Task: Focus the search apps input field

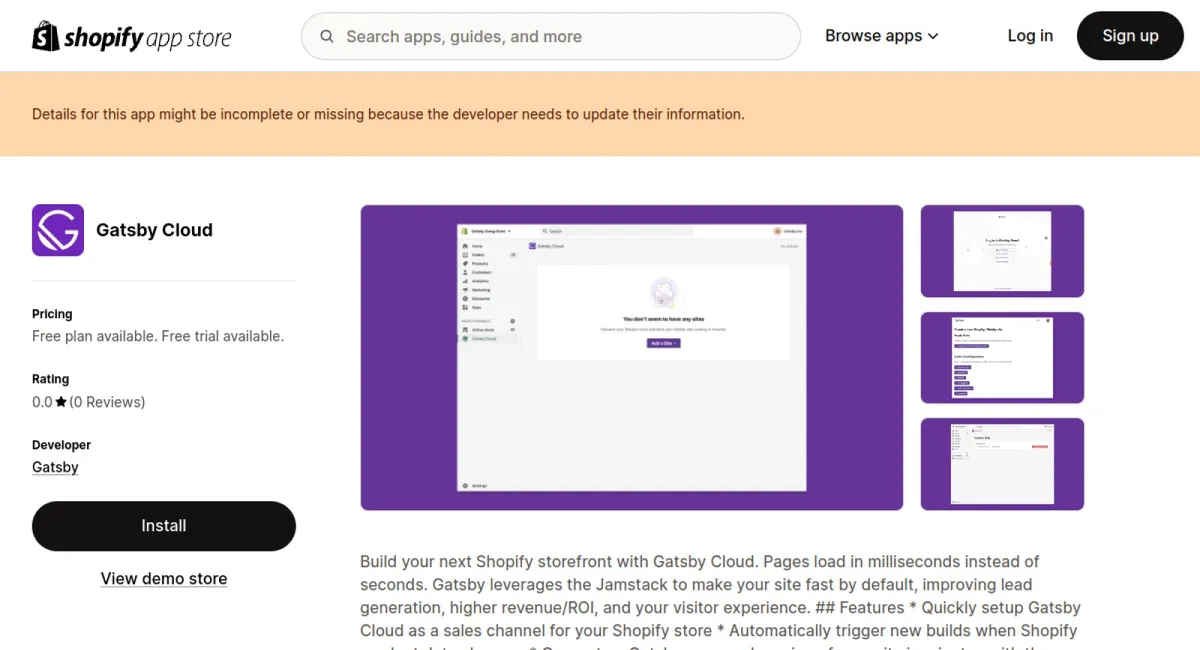Action: (560, 37)
